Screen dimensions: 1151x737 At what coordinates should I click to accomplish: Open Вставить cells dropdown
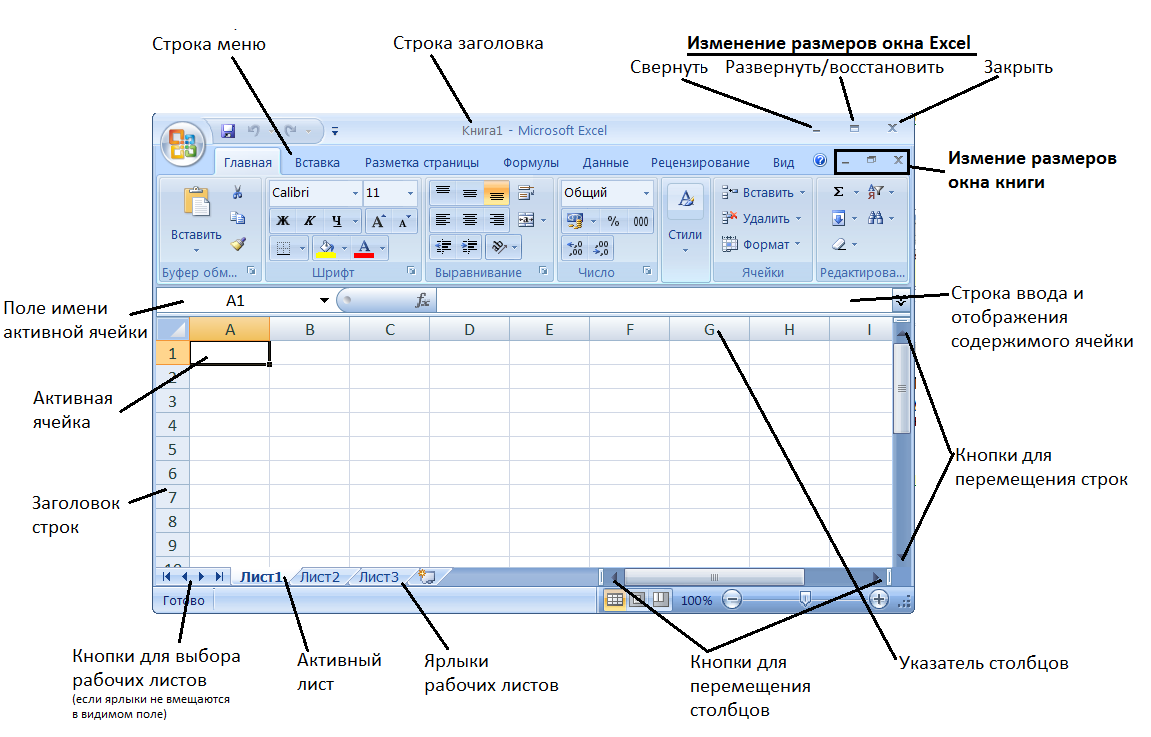pos(802,192)
